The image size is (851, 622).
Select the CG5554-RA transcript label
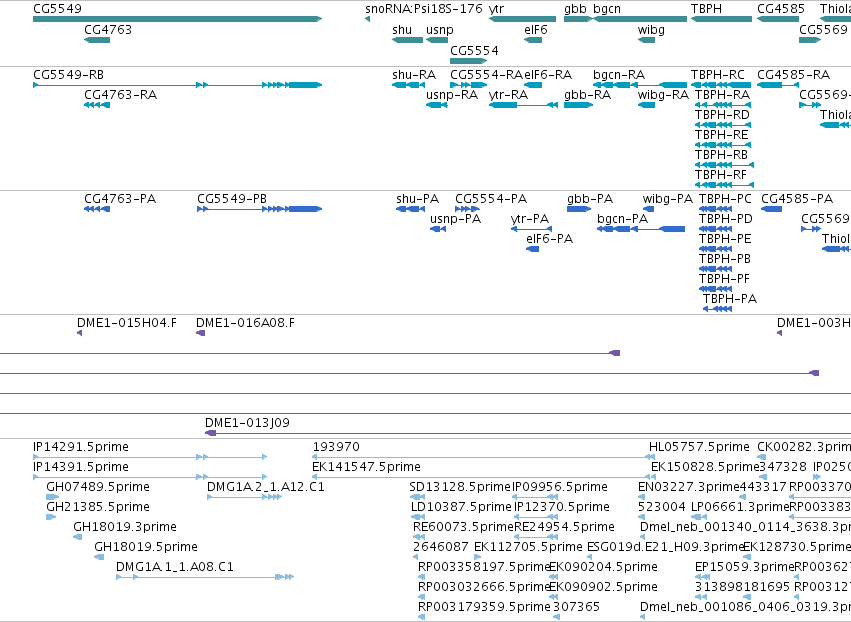[486, 74]
